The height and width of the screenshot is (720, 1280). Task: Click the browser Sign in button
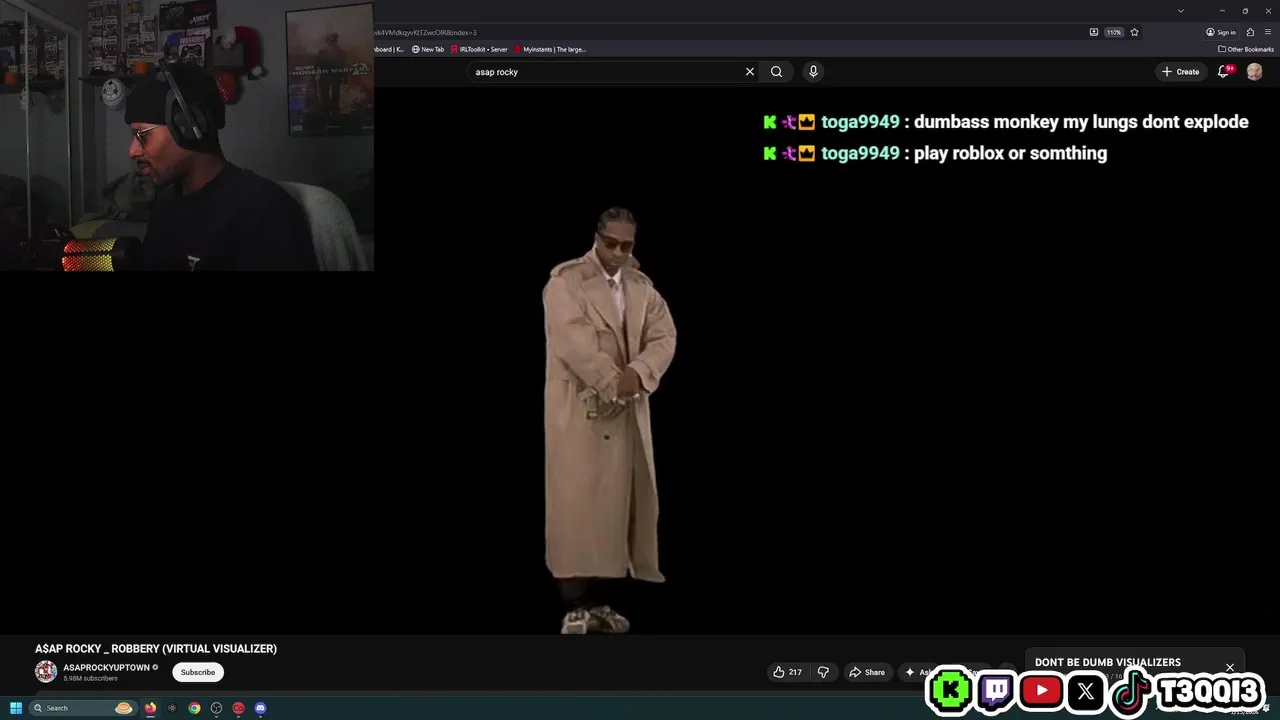pyautogui.click(x=1221, y=32)
